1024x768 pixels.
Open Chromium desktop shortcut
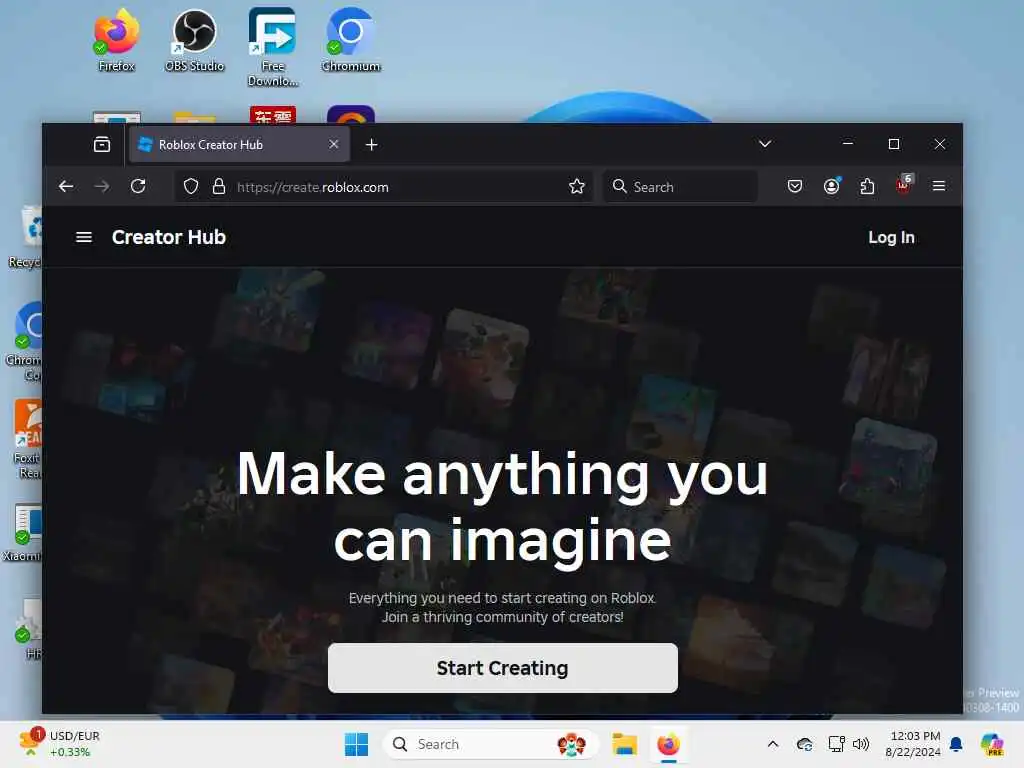point(351,39)
